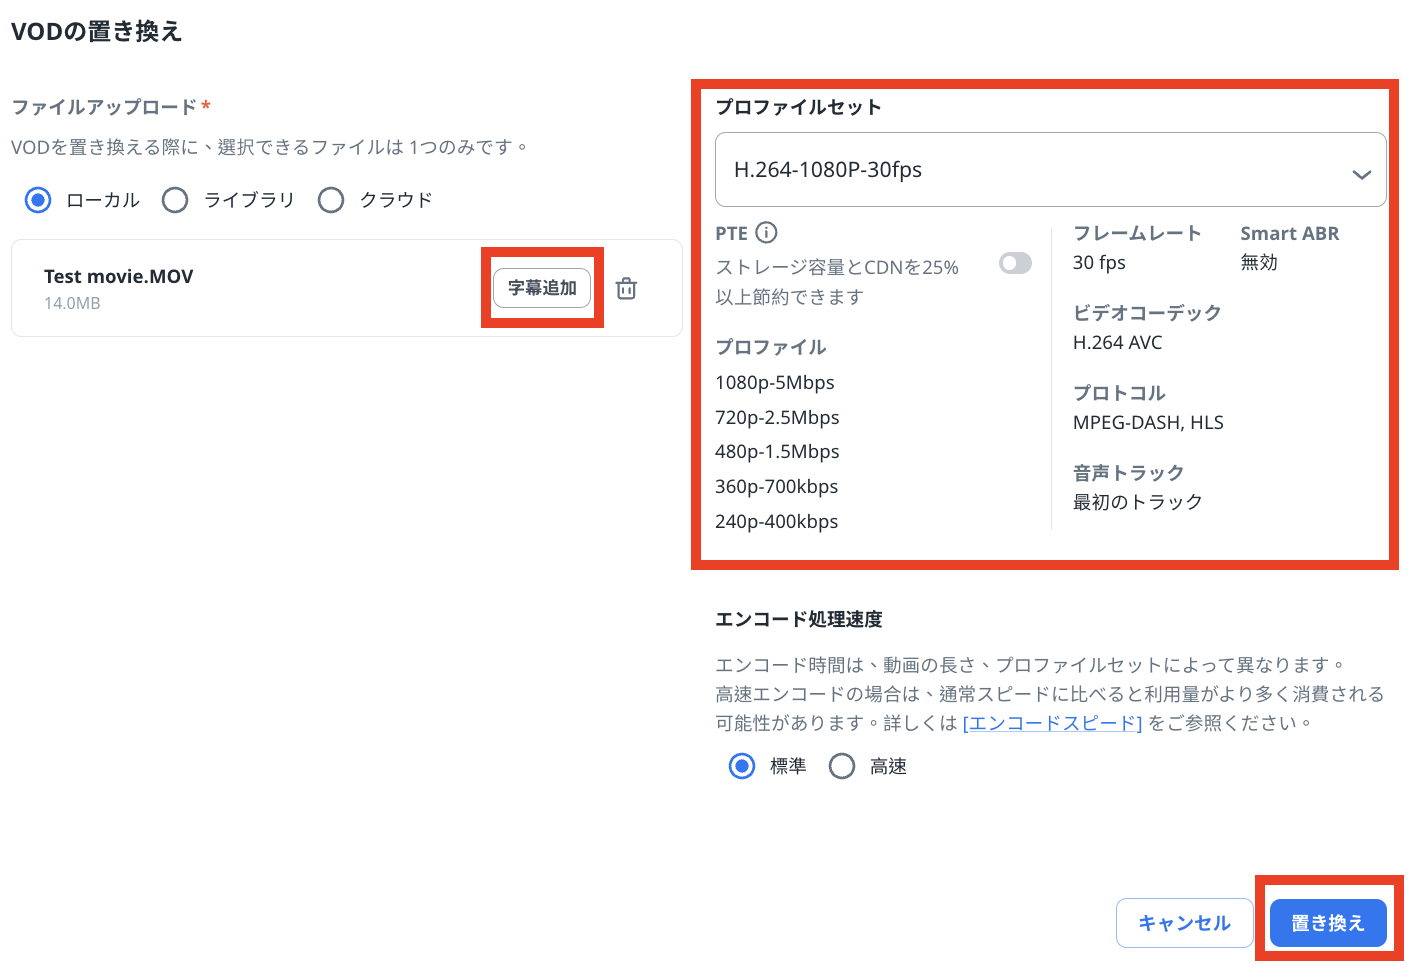The height and width of the screenshot is (967, 1411).
Task: Click the Test movie.MOV file name
Action: tap(119, 277)
